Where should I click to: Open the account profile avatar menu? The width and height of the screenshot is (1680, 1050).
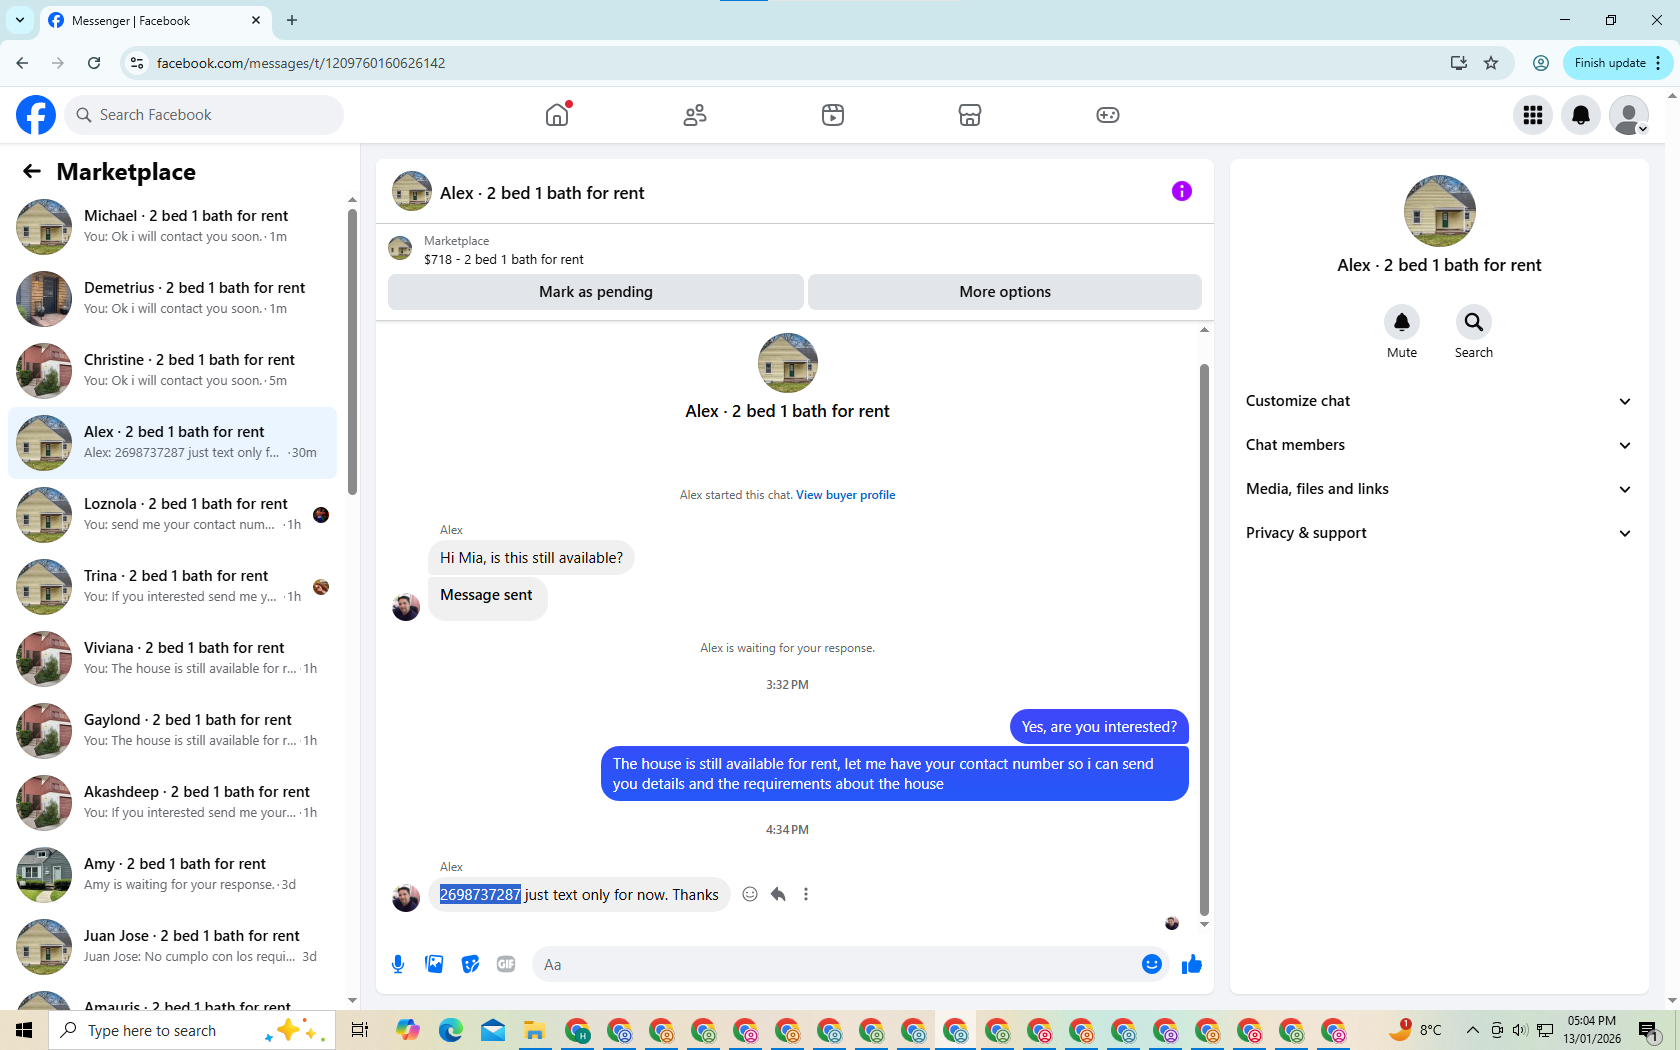[x=1629, y=115]
